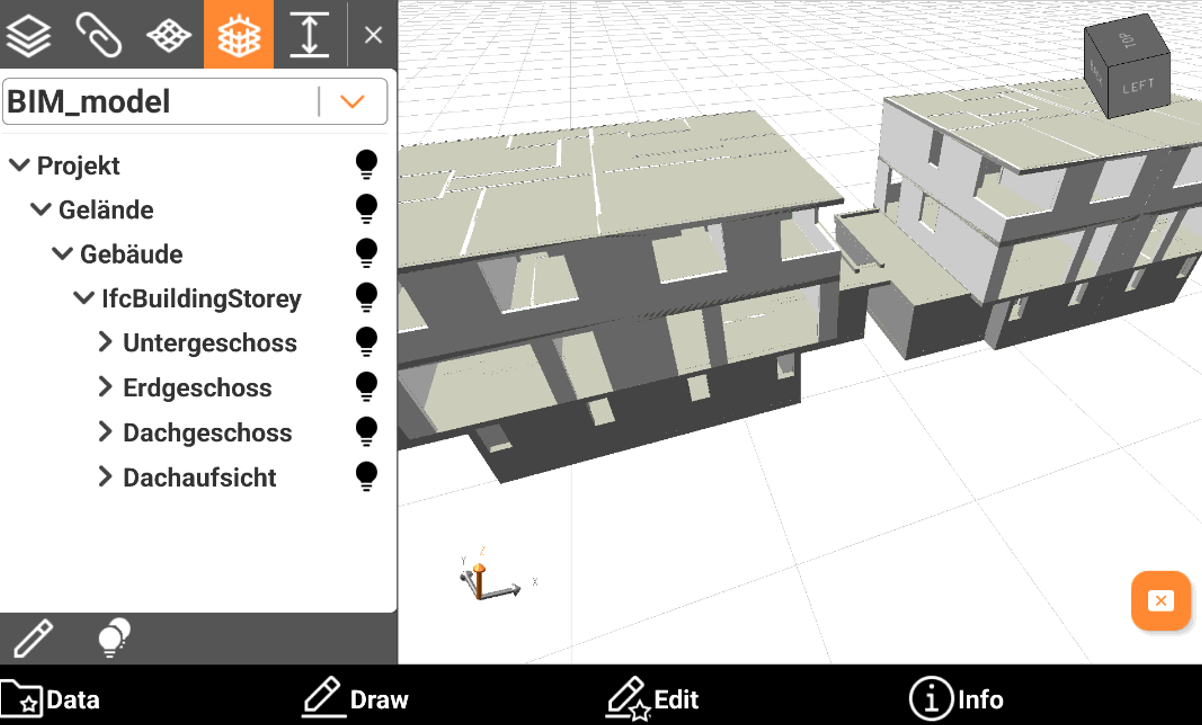Open the Edit menu
The image size is (1202, 725).
[x=653, y=699]
